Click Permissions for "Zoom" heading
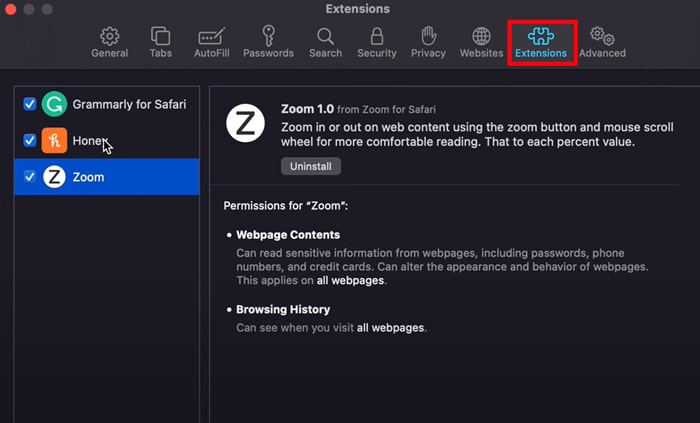 [x=286, y=206]
